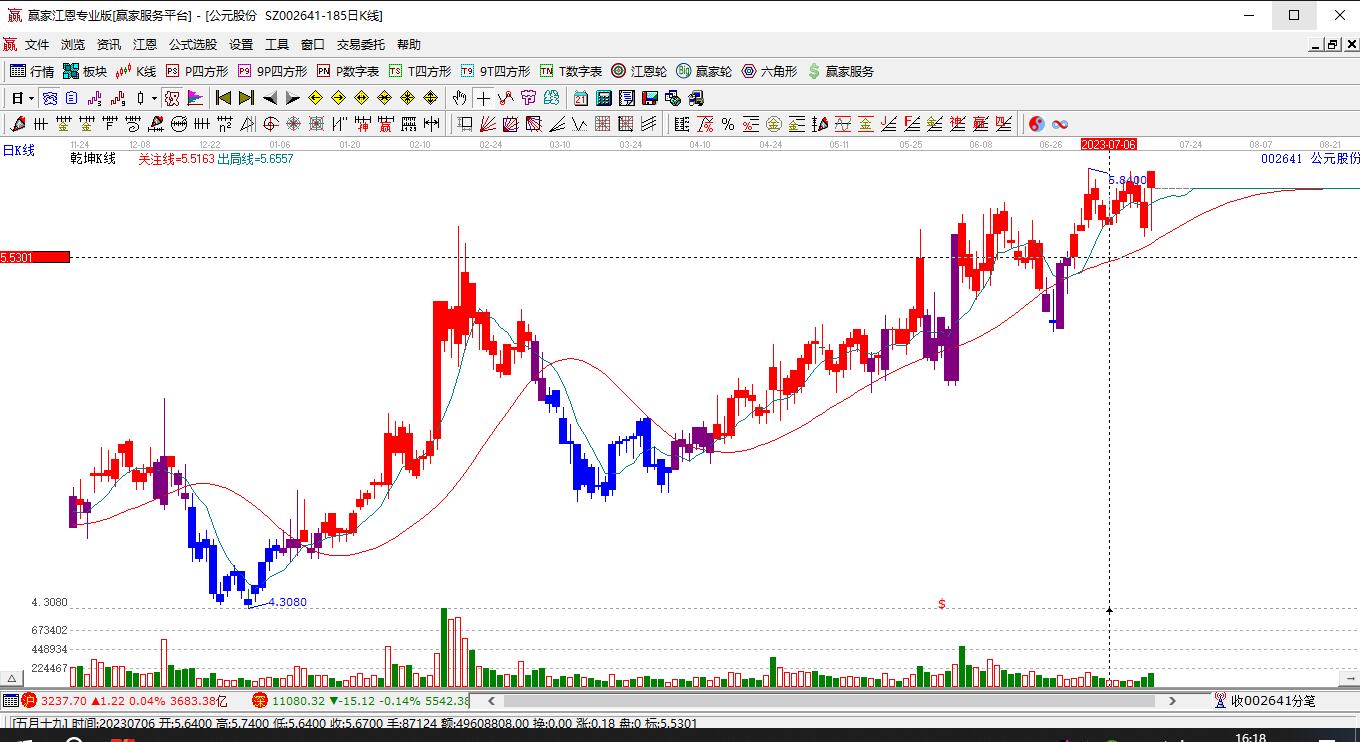Click the red 神 character tool icon
Image resolution: width=1360 pixels, height=742 pixels.
coord(361,124)
